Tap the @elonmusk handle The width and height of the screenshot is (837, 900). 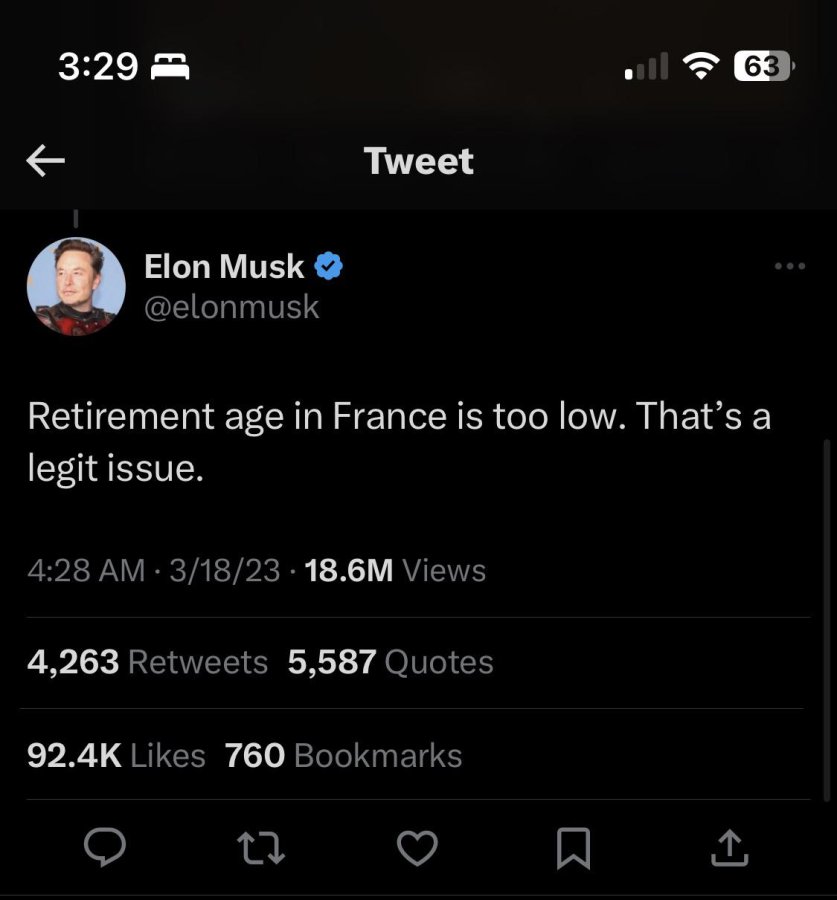pos(231,307)
